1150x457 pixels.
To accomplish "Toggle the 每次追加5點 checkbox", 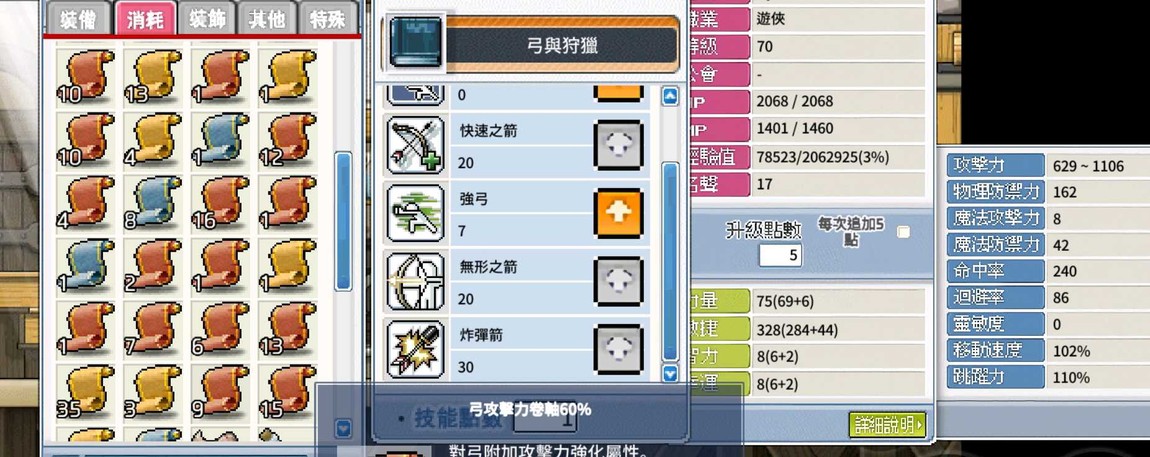I will click(x=904, y=232).
